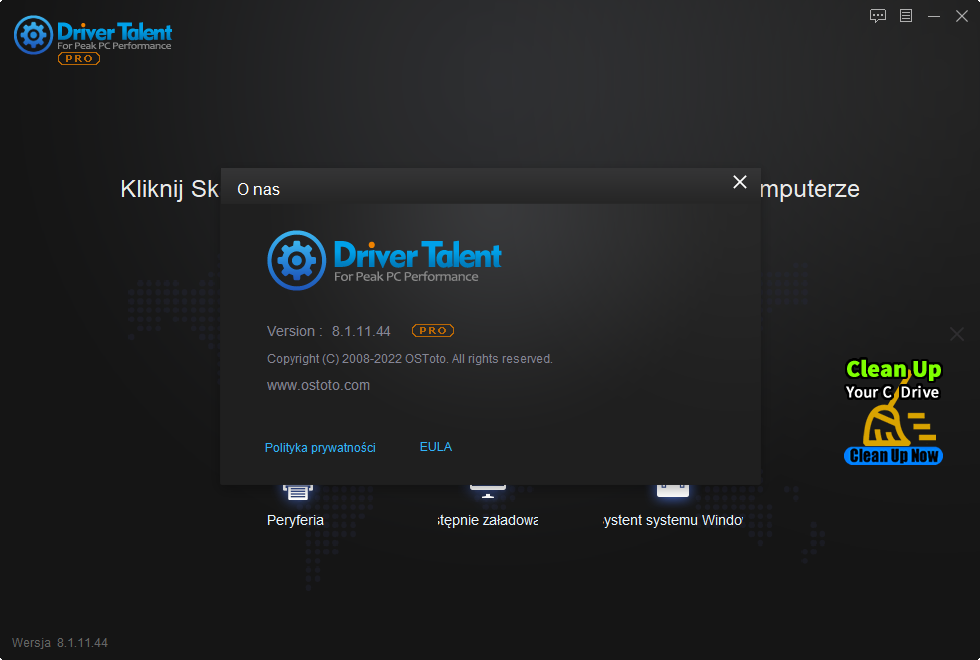Click the Version 8.1.11.44 text in dialog
This screenshot has width=980, height=660.
[x=329, y=331]
